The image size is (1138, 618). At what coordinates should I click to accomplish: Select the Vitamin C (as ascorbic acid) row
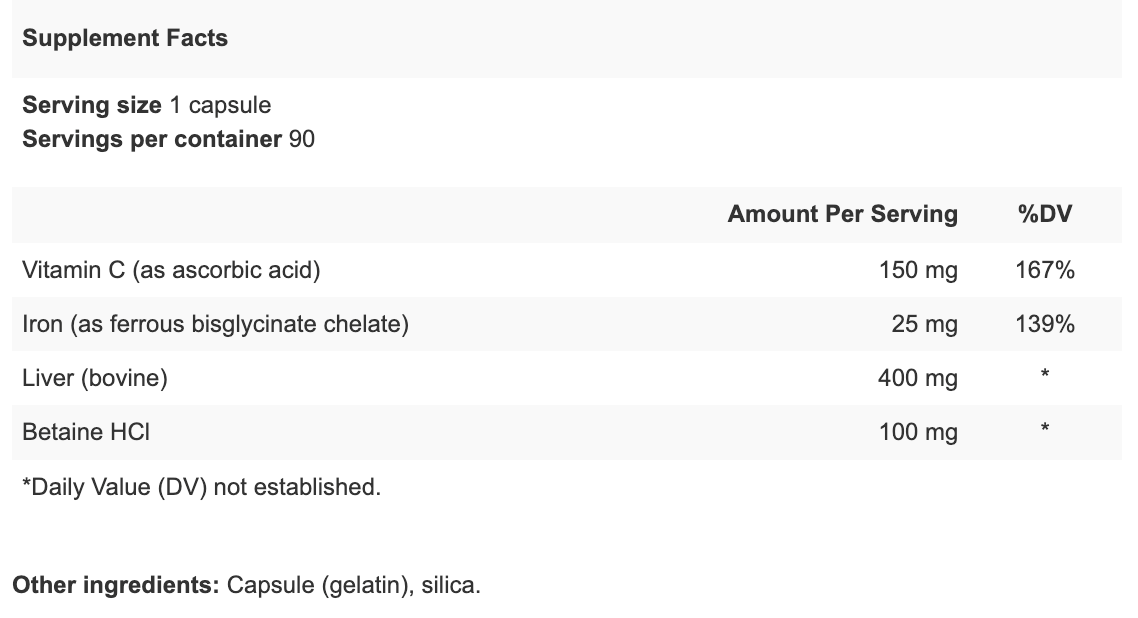[x=171, y=270]
